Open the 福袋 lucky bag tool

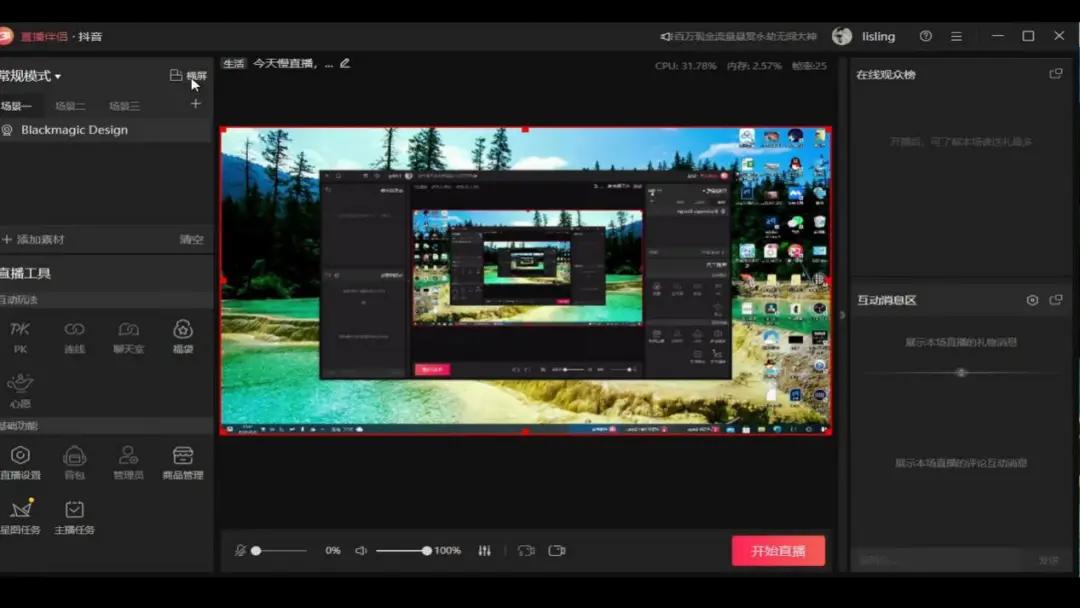(x=183, y=336)
